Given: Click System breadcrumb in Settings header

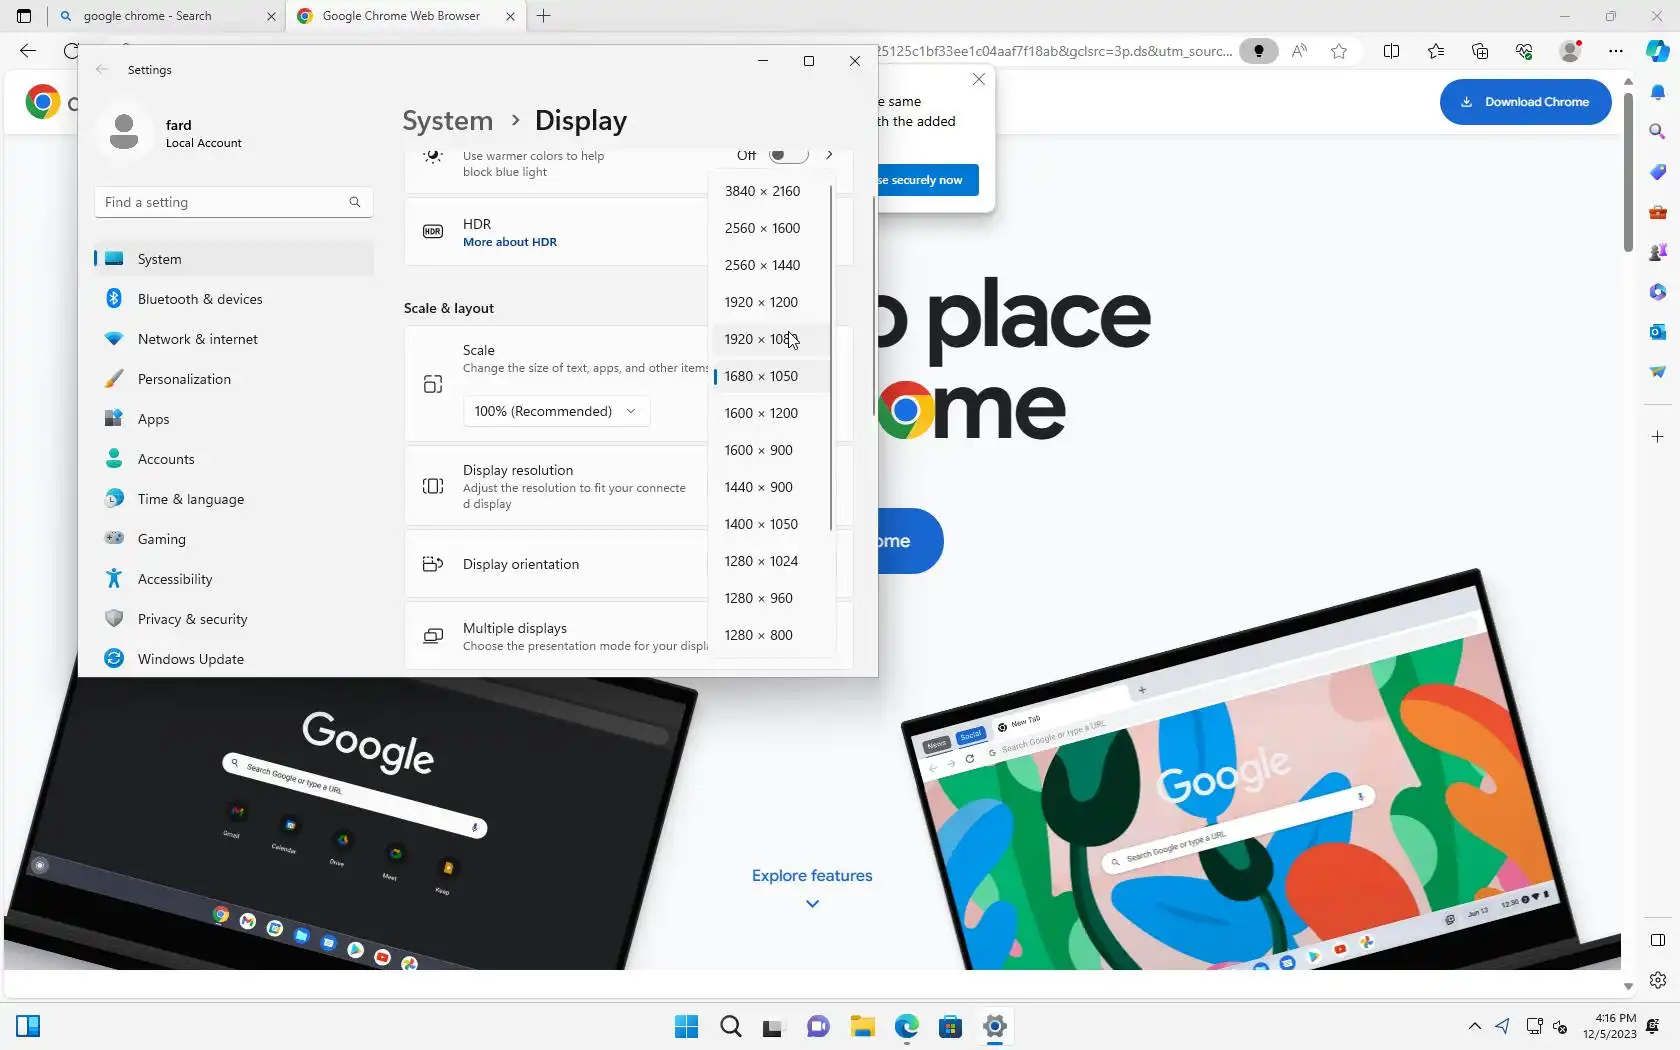Looking at the screenshot, I should tap(448, 121).
